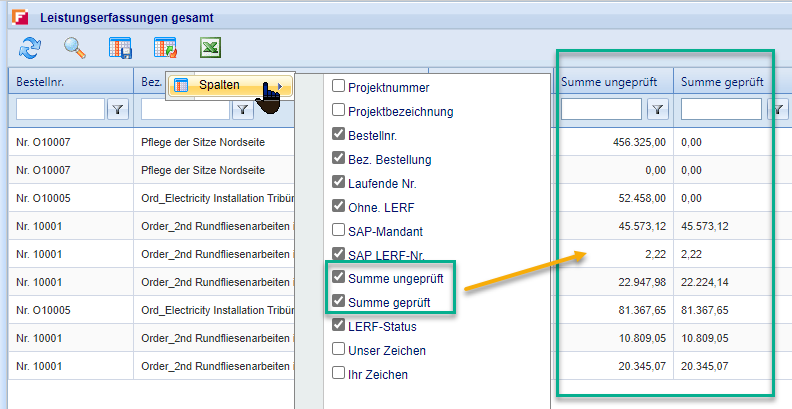Viewport: 792px width, 409px height.
Task: Click the reset table layout icon
Action: pos(165,47)
